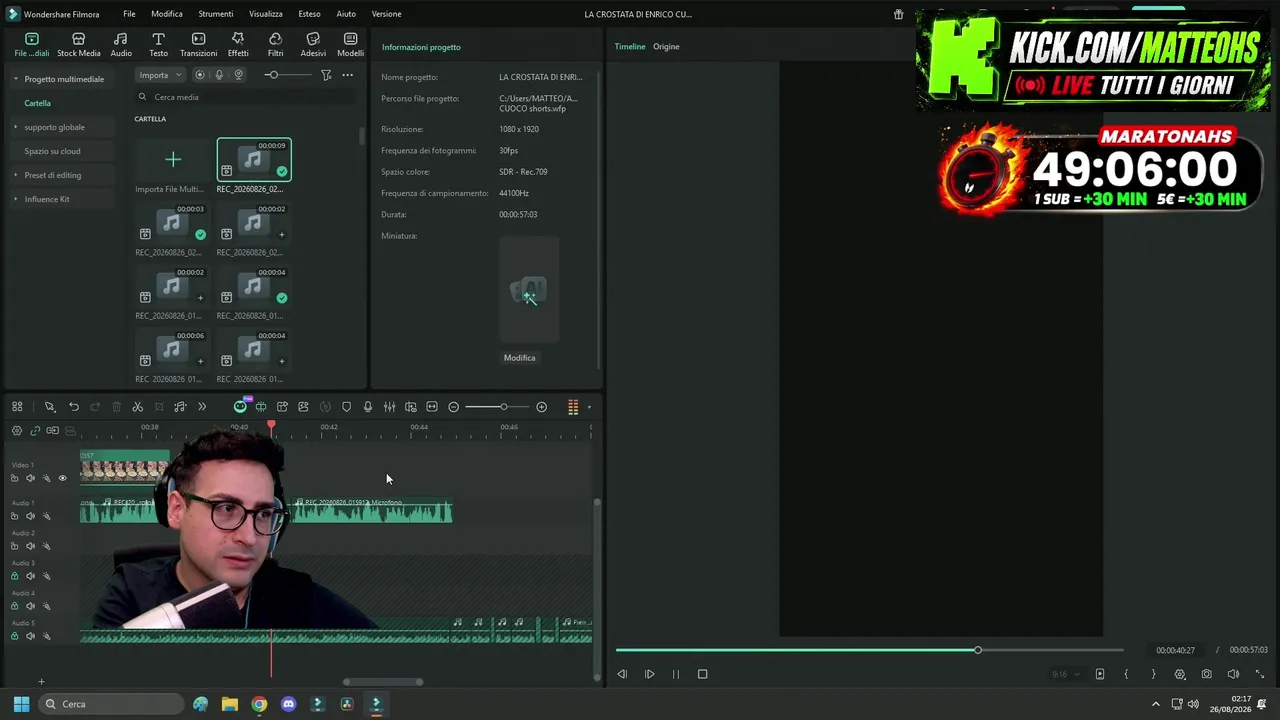Unlock the Audio 5 track
1280x720 pixels.
pyautogui.click(x=14, y=636)
